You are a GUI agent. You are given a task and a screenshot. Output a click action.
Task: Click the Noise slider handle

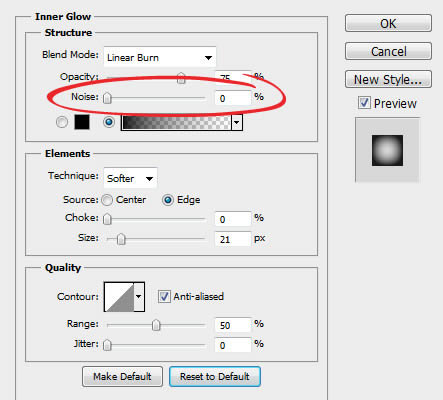107,98
